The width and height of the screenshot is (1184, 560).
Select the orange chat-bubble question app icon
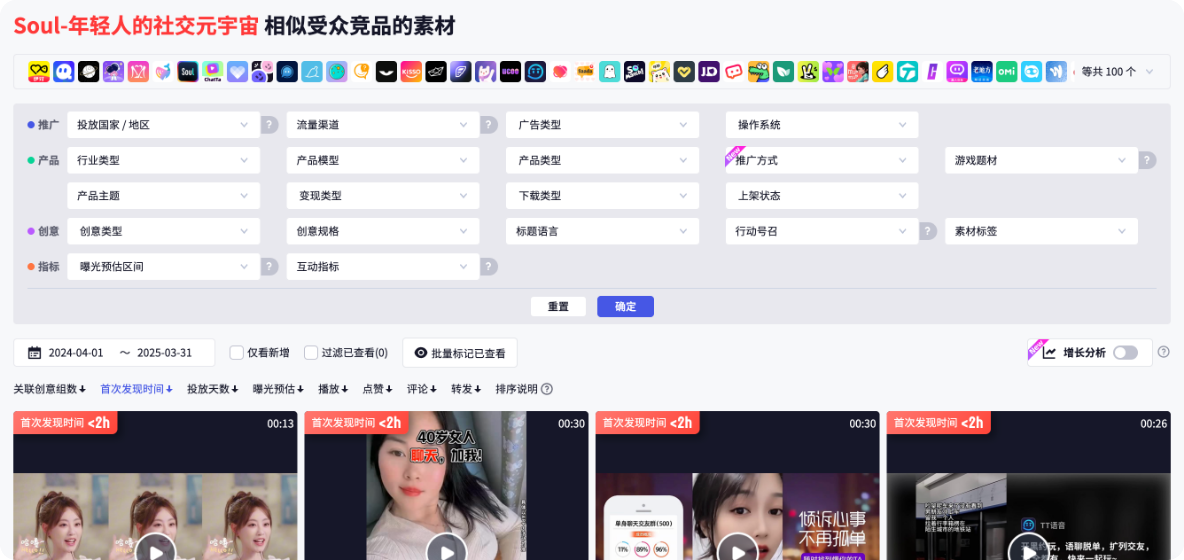tap(362, 72)
